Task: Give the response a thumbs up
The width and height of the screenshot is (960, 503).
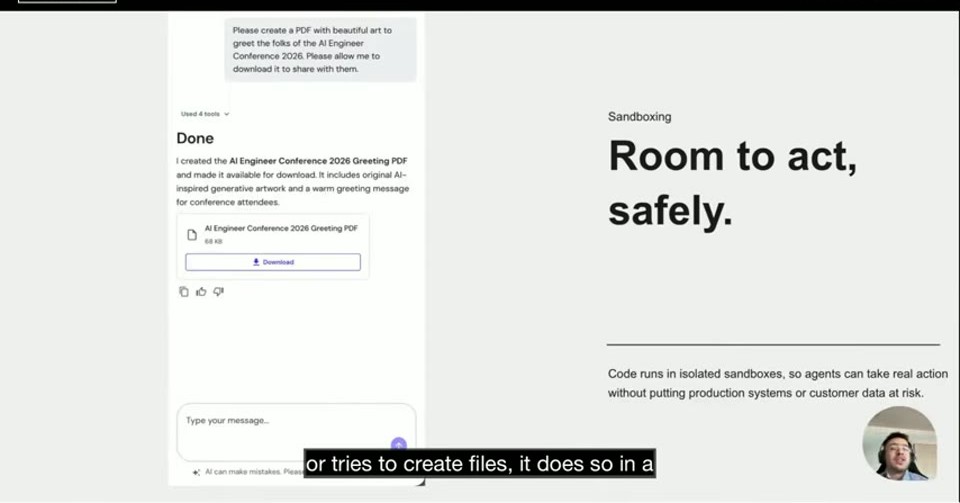Action: pos(201,292)
